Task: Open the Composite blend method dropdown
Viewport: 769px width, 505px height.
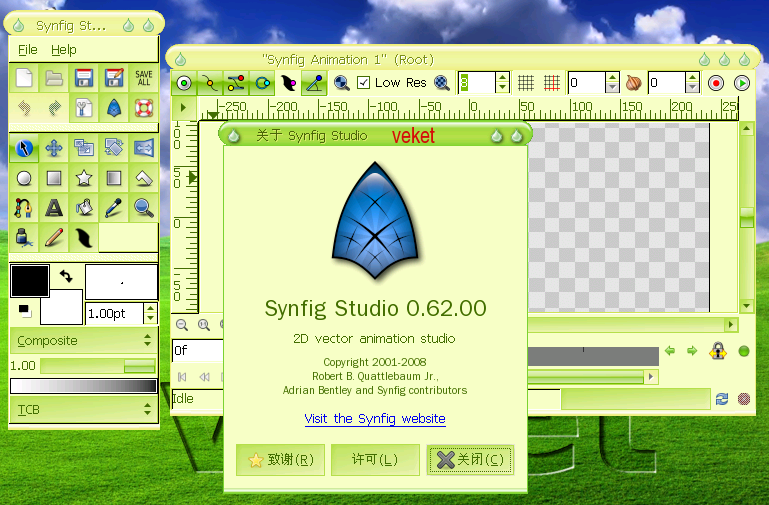Action: [84, 340]
